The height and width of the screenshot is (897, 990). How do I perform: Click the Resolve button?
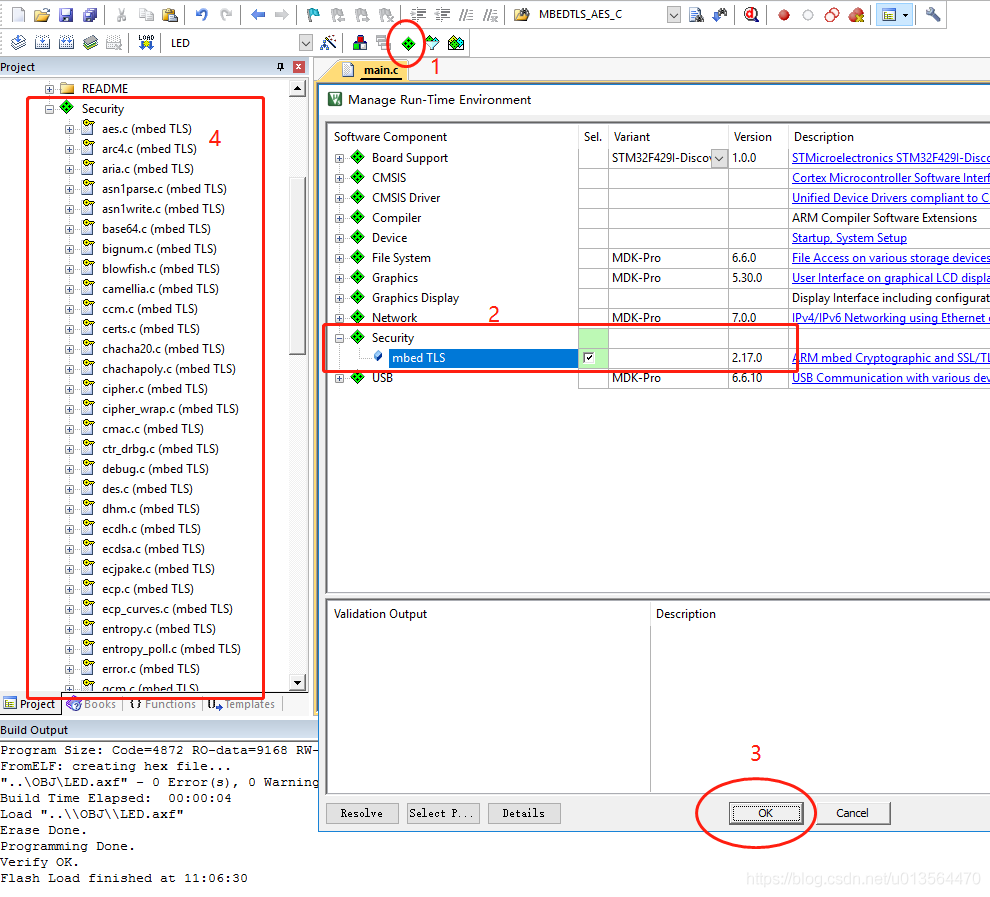pyautogui.click(x=362, y=813)
